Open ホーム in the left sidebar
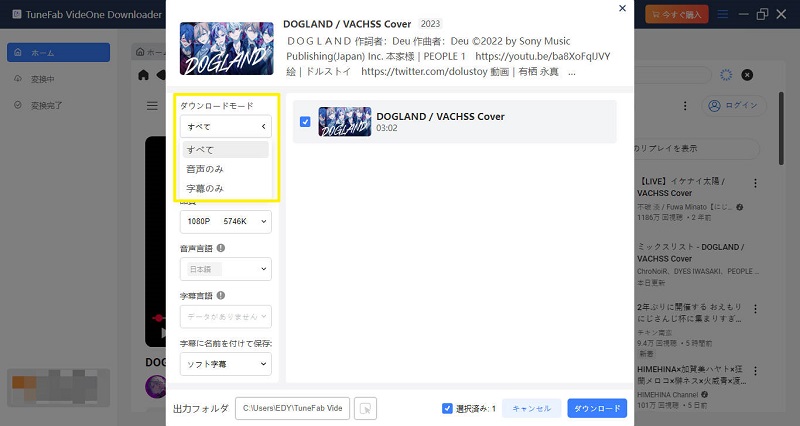 (x=58, y=53)
